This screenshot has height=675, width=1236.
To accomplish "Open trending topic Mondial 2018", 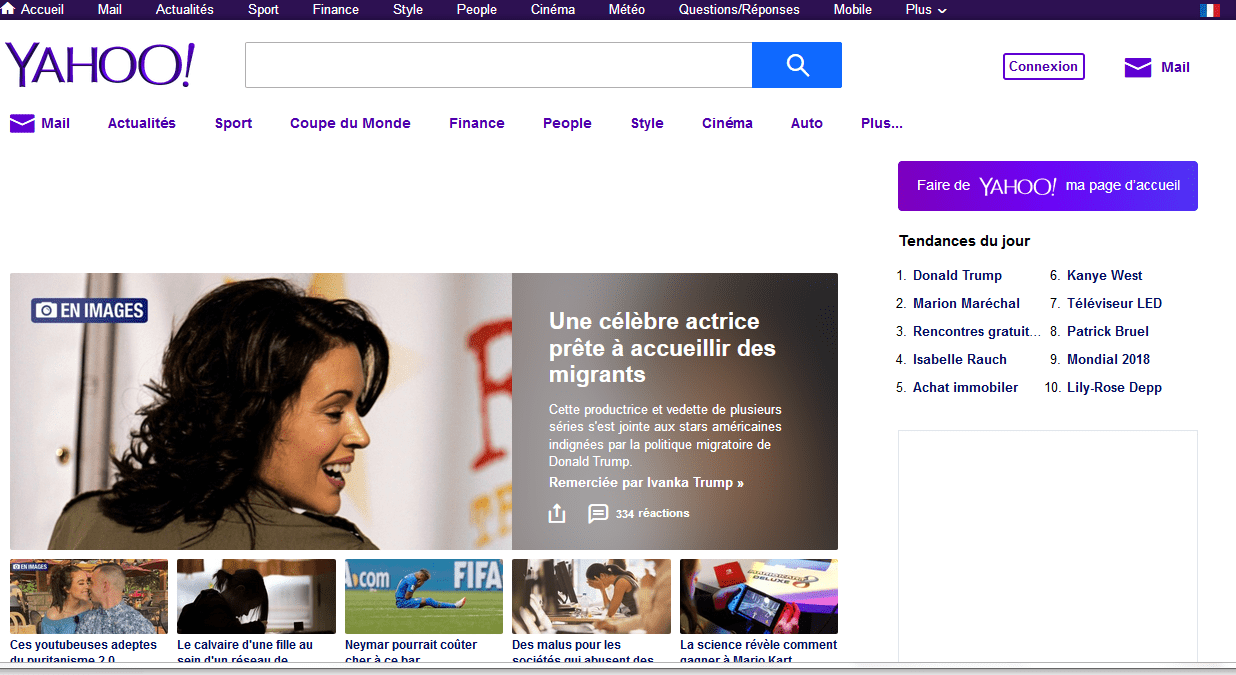I will tap(1109, 359).
